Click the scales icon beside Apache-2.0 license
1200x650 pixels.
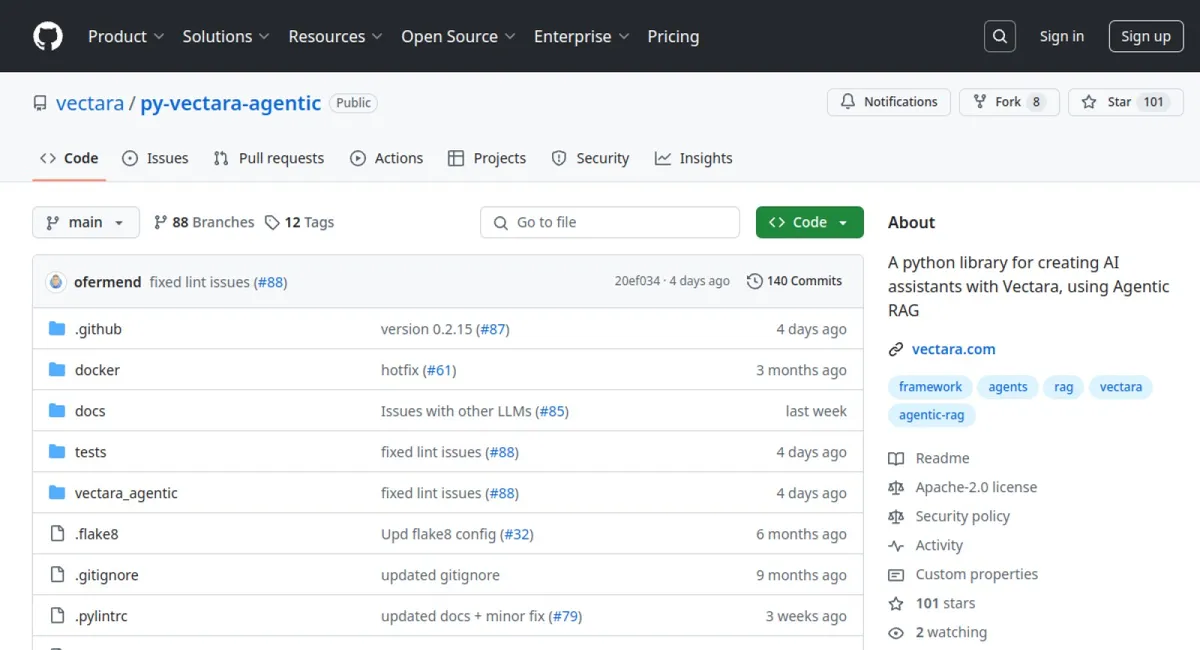[x=896, y=487]
